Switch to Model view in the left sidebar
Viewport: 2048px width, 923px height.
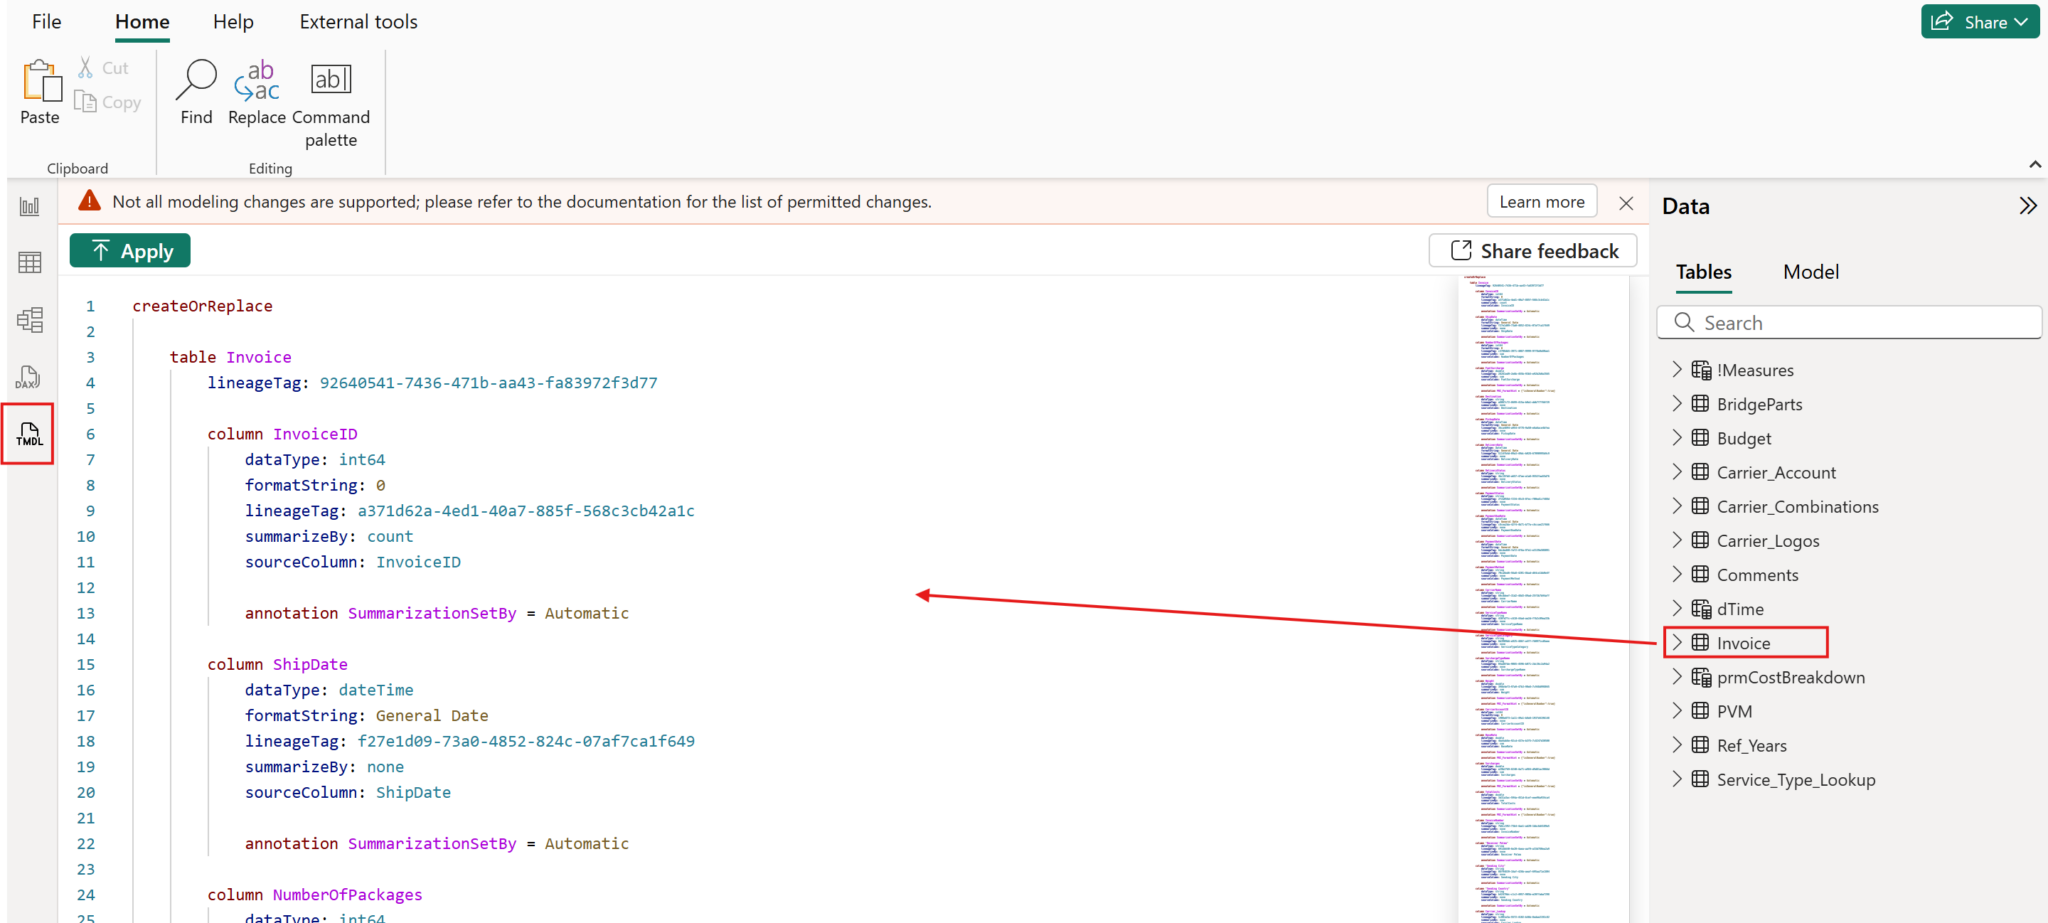30,320
